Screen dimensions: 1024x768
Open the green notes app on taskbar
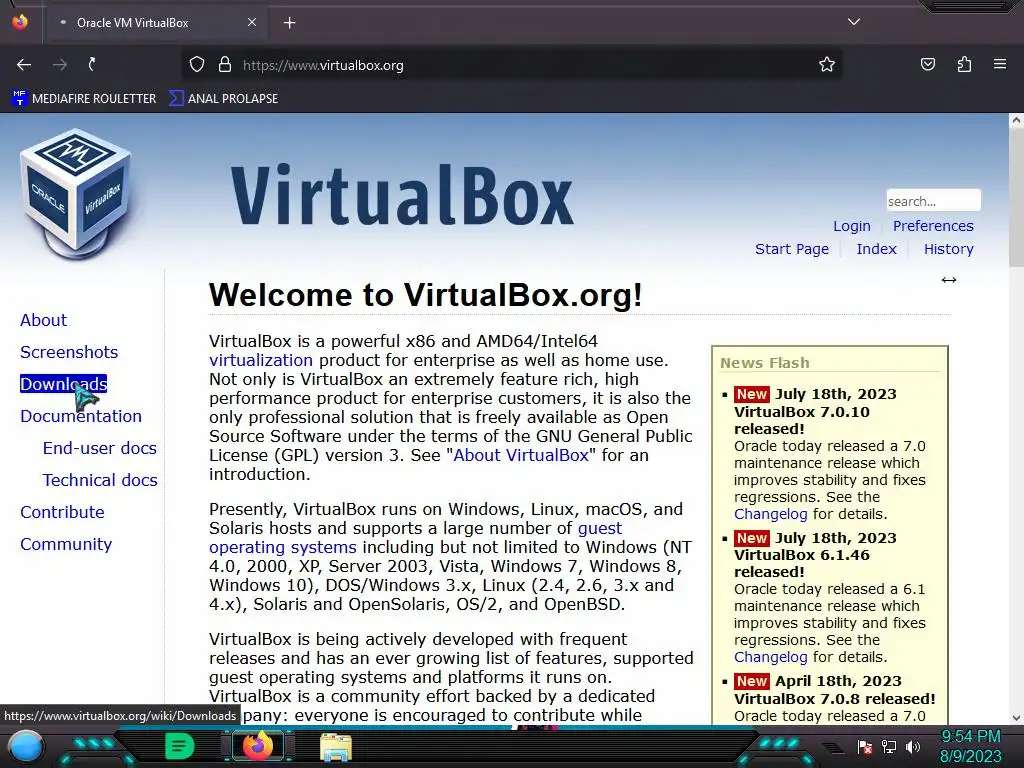click(180, 746)
